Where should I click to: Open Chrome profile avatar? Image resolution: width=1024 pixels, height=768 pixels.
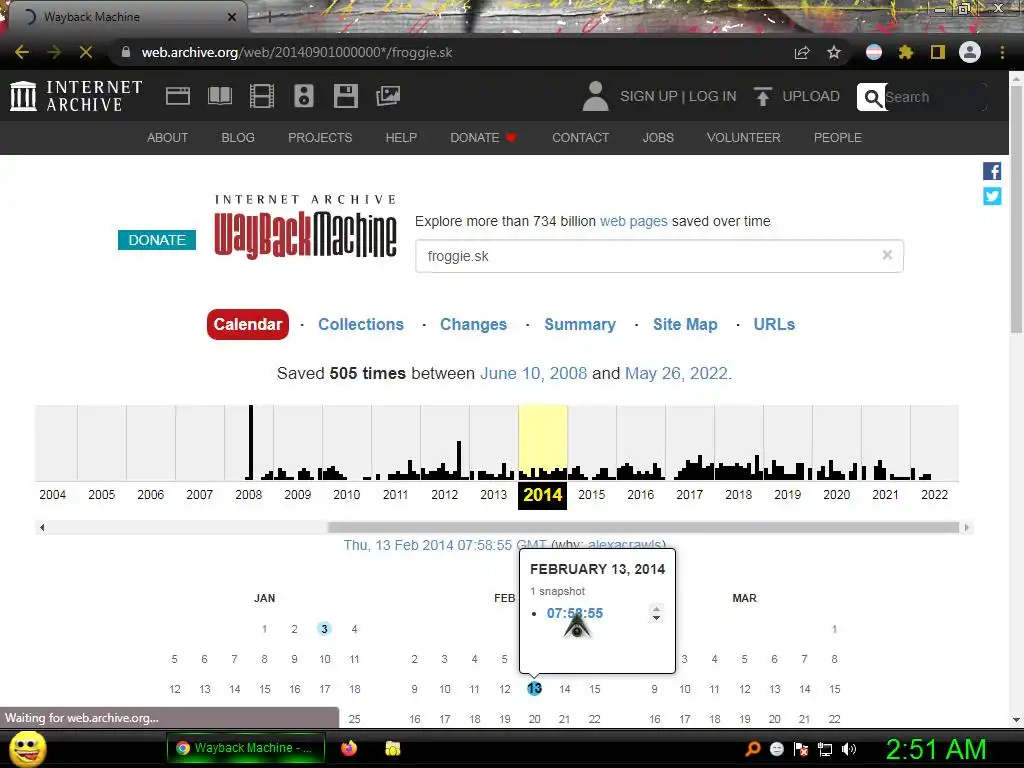(x=970, y=52)
